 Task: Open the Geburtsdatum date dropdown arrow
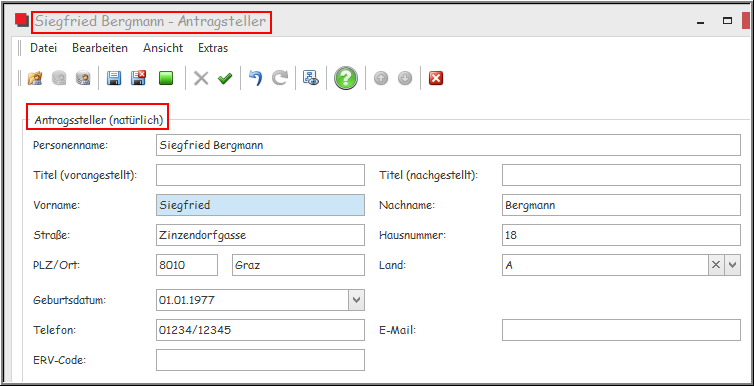[356, 300]
